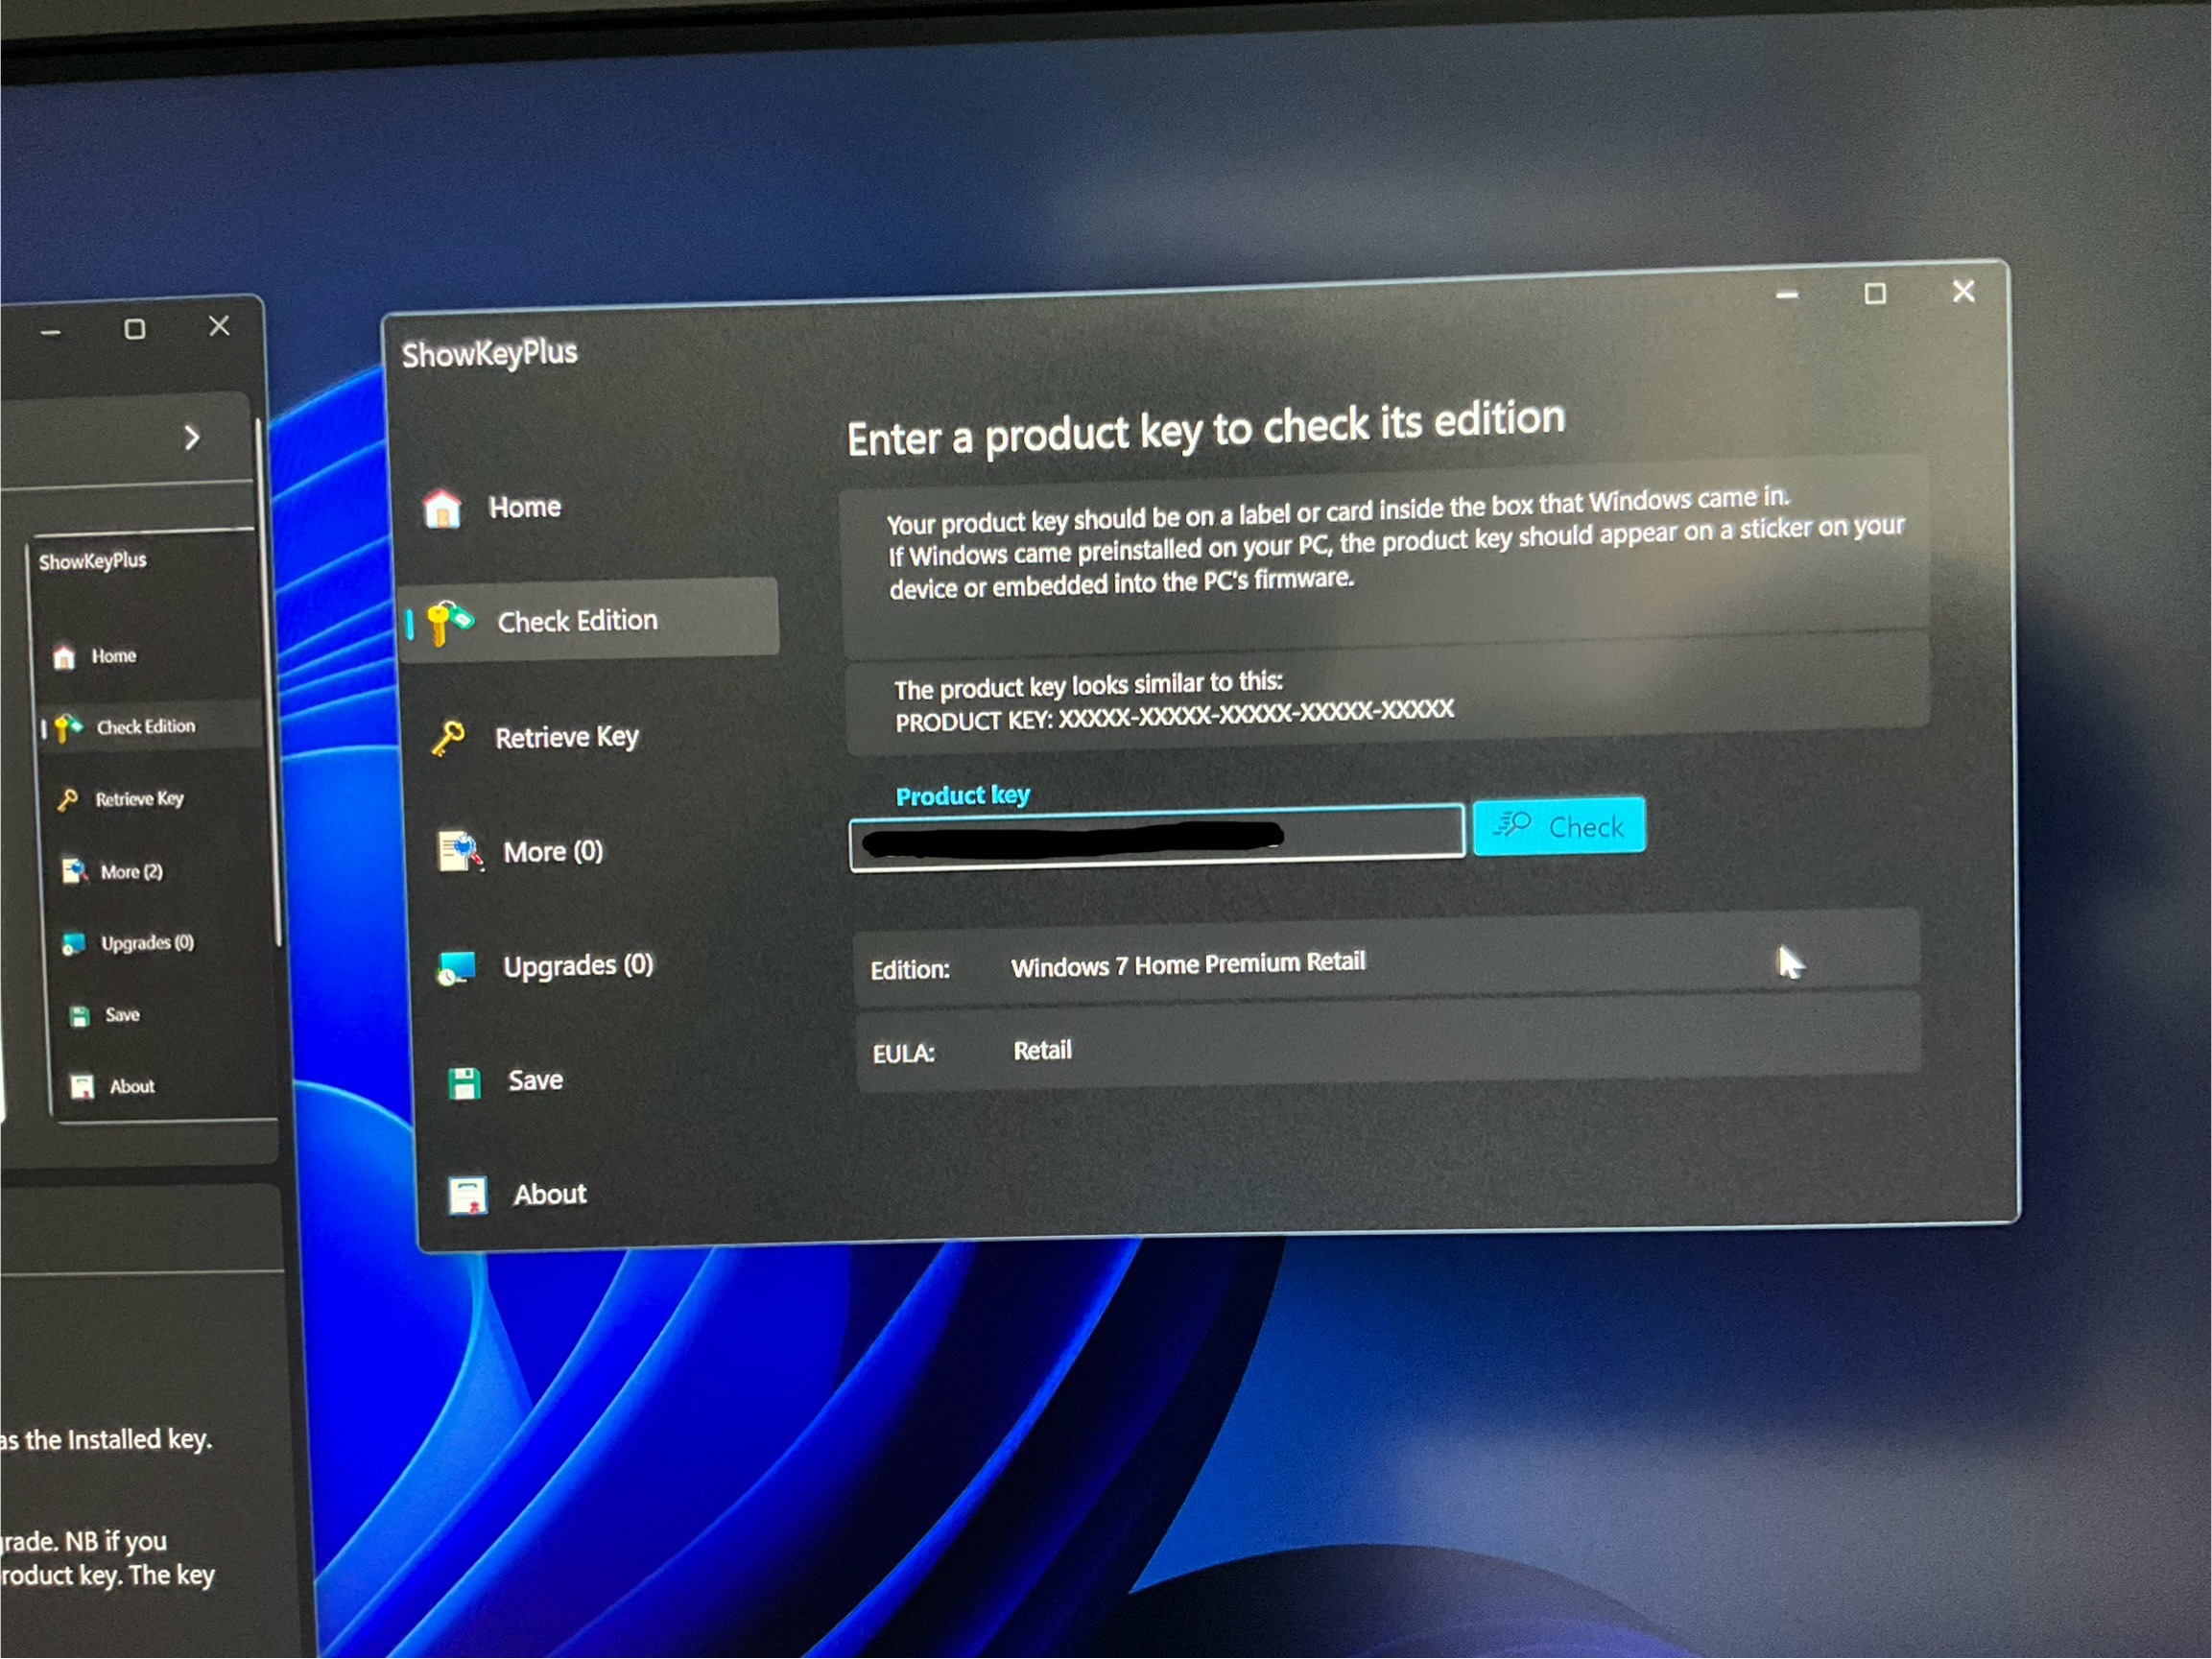Click the Upgrades (0) monitor icon
This screenshot has height=1659, width=2212.
(x=457, y=967)
